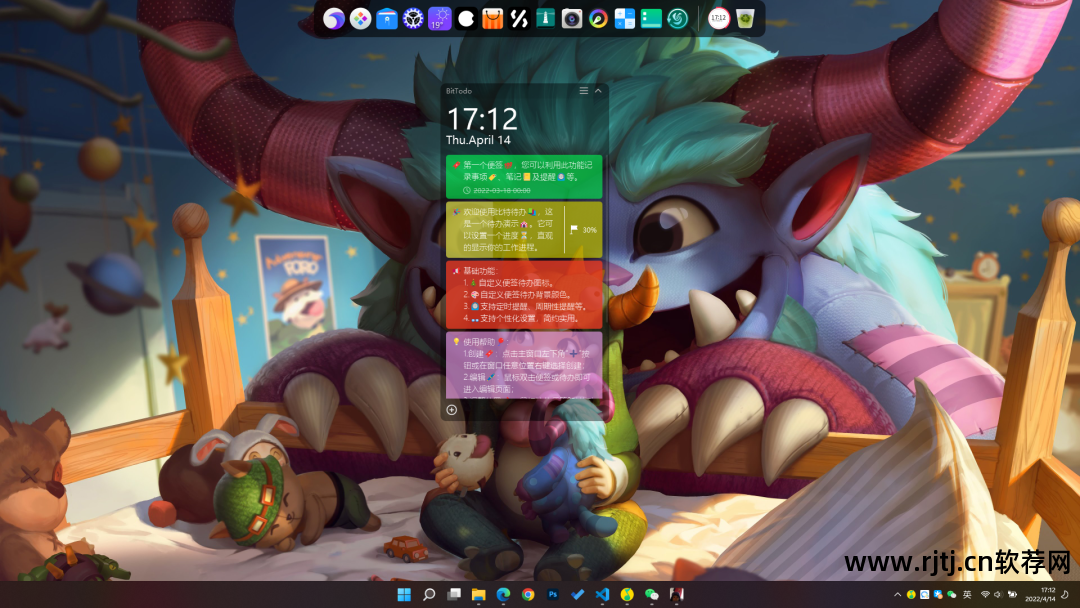Screen dimensions: 1080x608
Task: Open the gear settings icon in dock
Action: coord(413,19)
